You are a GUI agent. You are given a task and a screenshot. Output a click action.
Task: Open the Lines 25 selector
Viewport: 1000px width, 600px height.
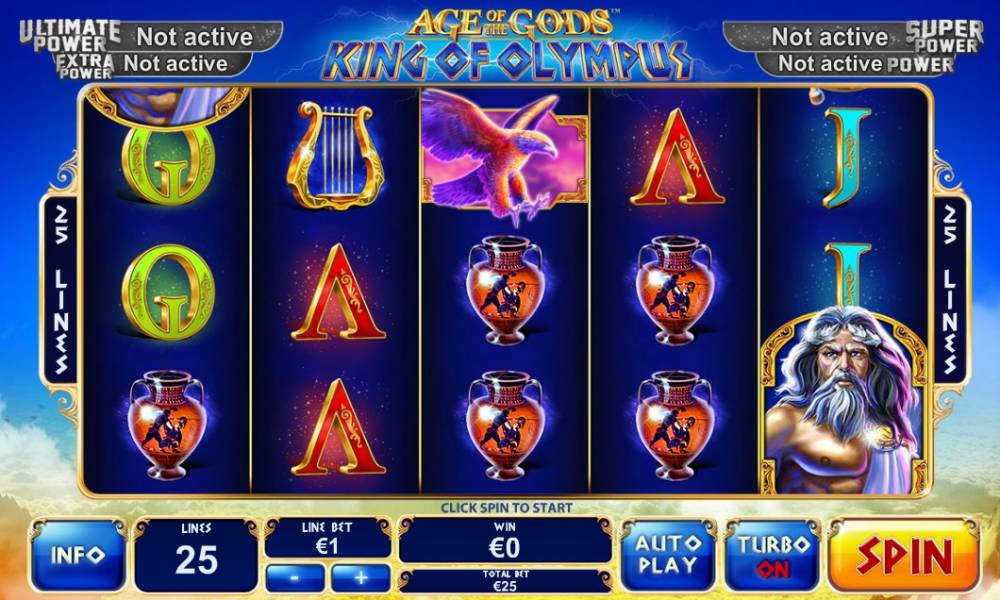click(196, 554)
